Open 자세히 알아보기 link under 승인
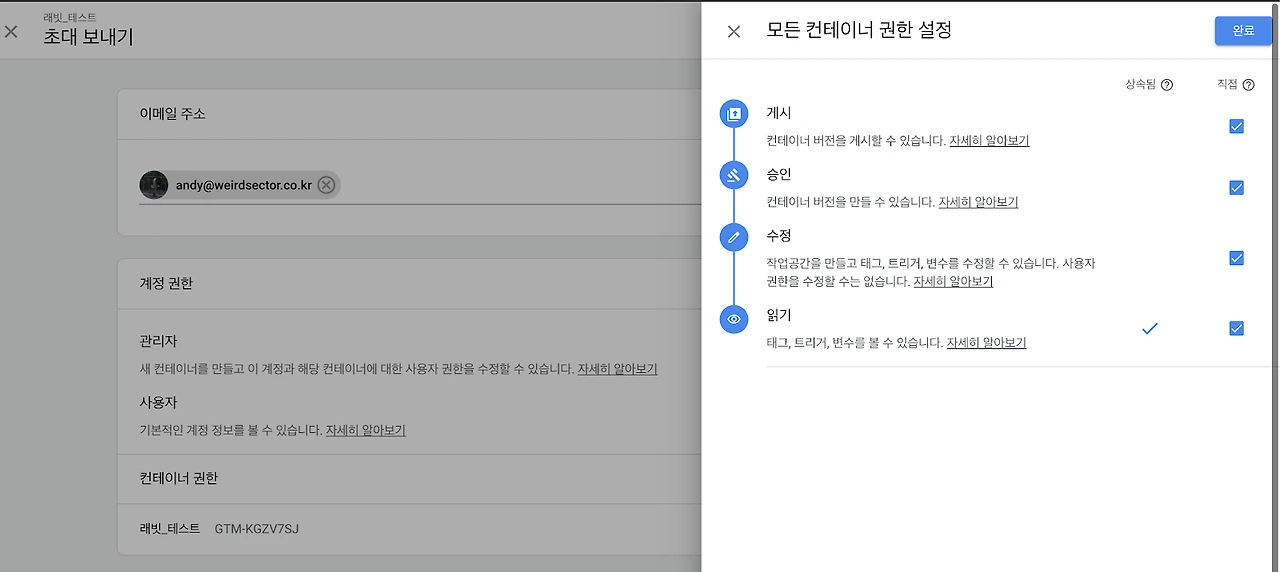Viewport: 1280px width, 572px height. click(x=978, y=202)
